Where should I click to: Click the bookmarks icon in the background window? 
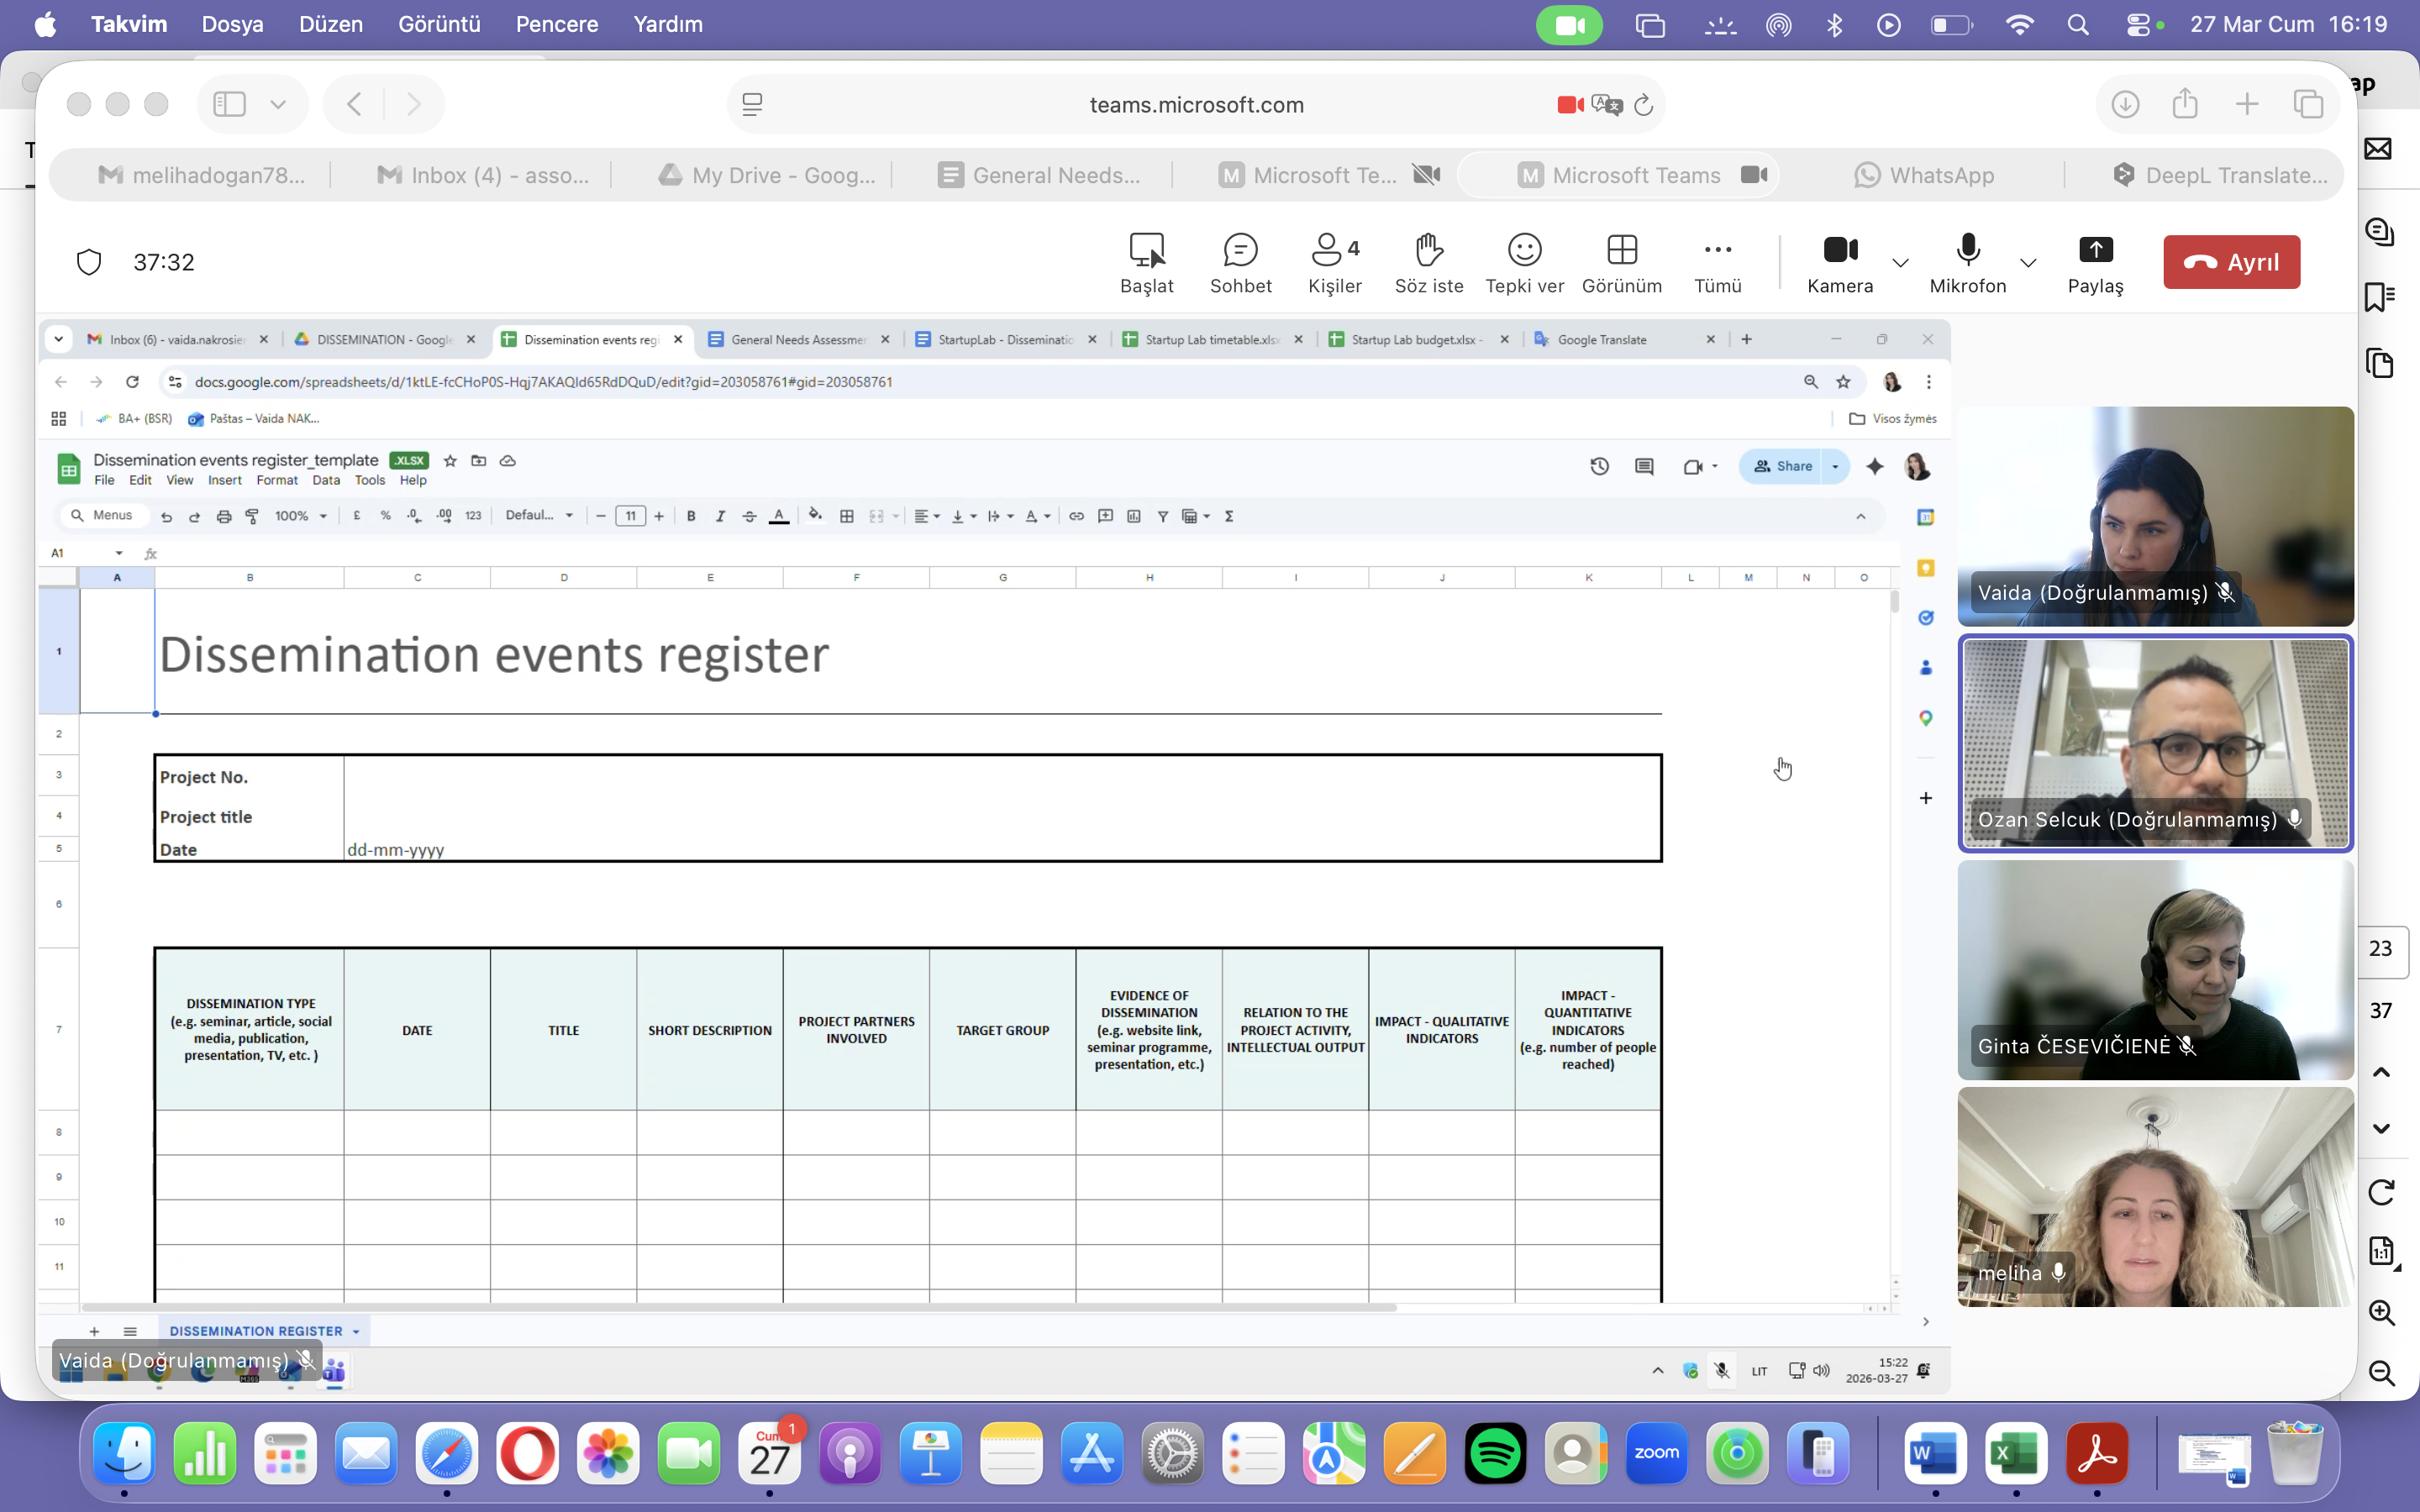click(x=2380, y=297)
